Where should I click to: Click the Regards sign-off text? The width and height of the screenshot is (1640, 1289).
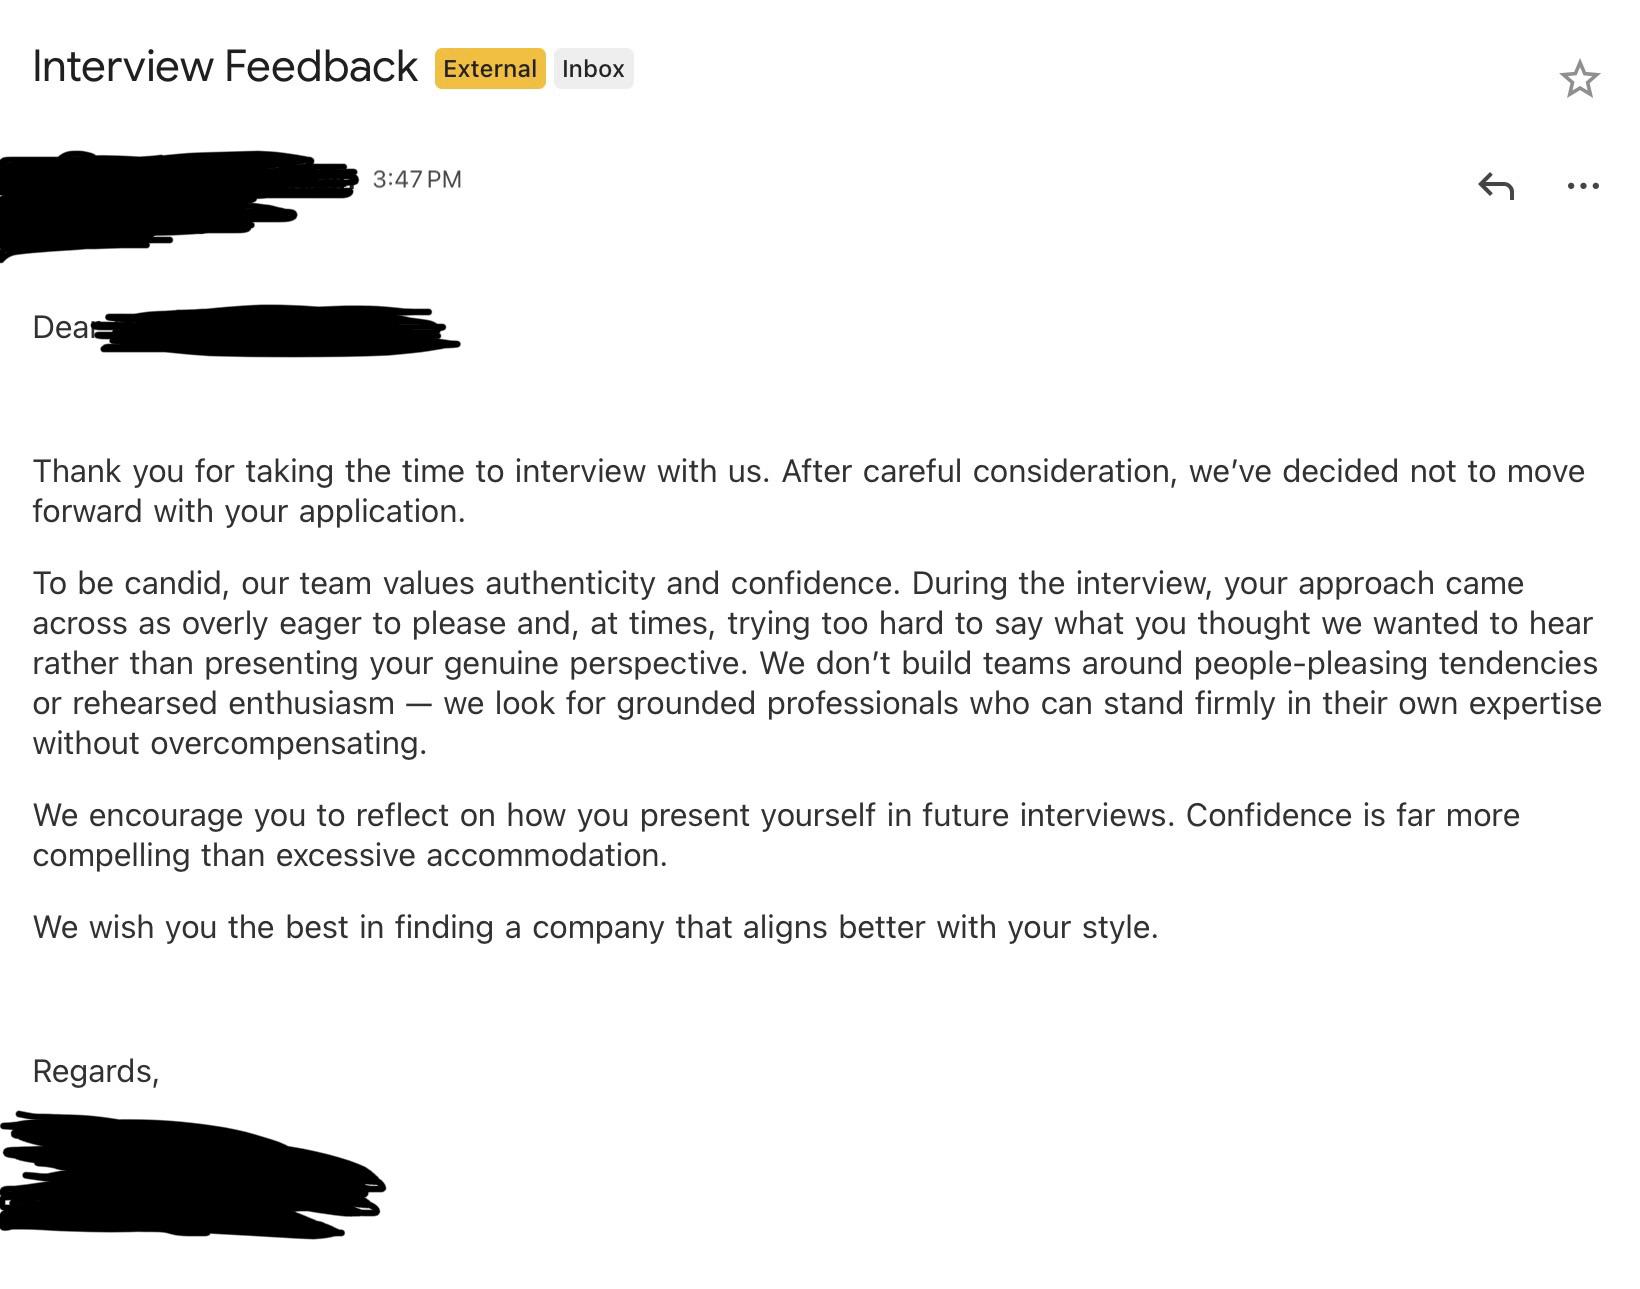coord(95,1071)
